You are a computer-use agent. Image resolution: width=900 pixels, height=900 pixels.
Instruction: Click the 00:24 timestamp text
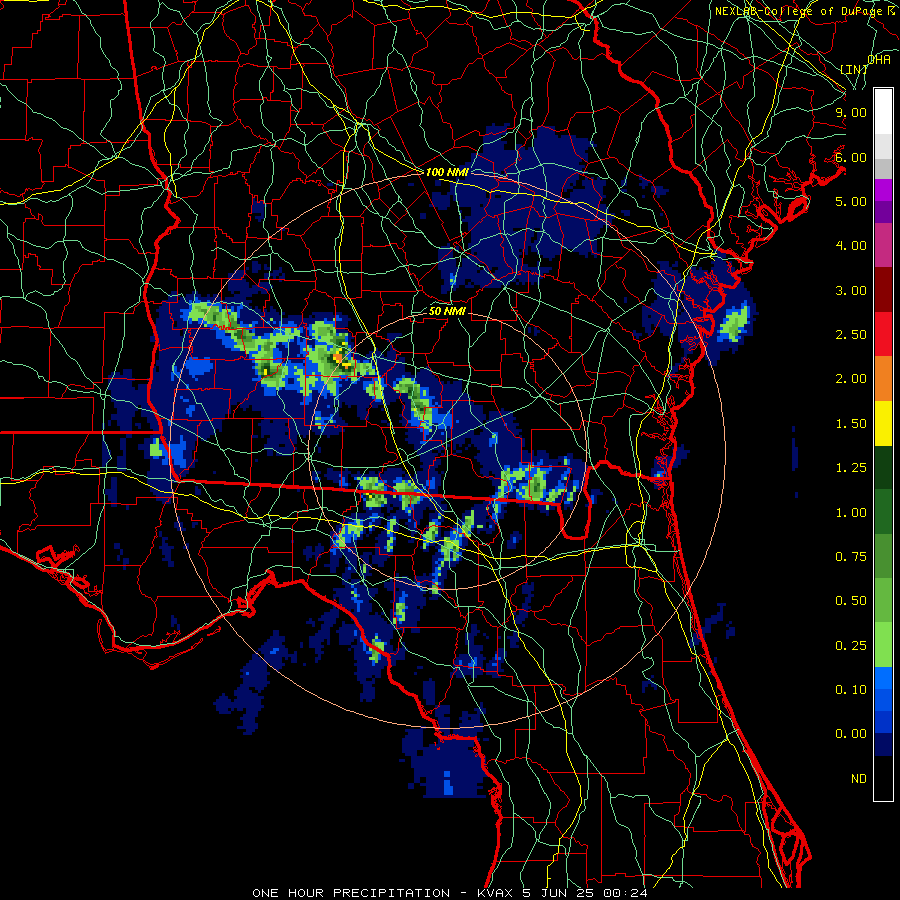pyautogui.click(x=626, y=893)
